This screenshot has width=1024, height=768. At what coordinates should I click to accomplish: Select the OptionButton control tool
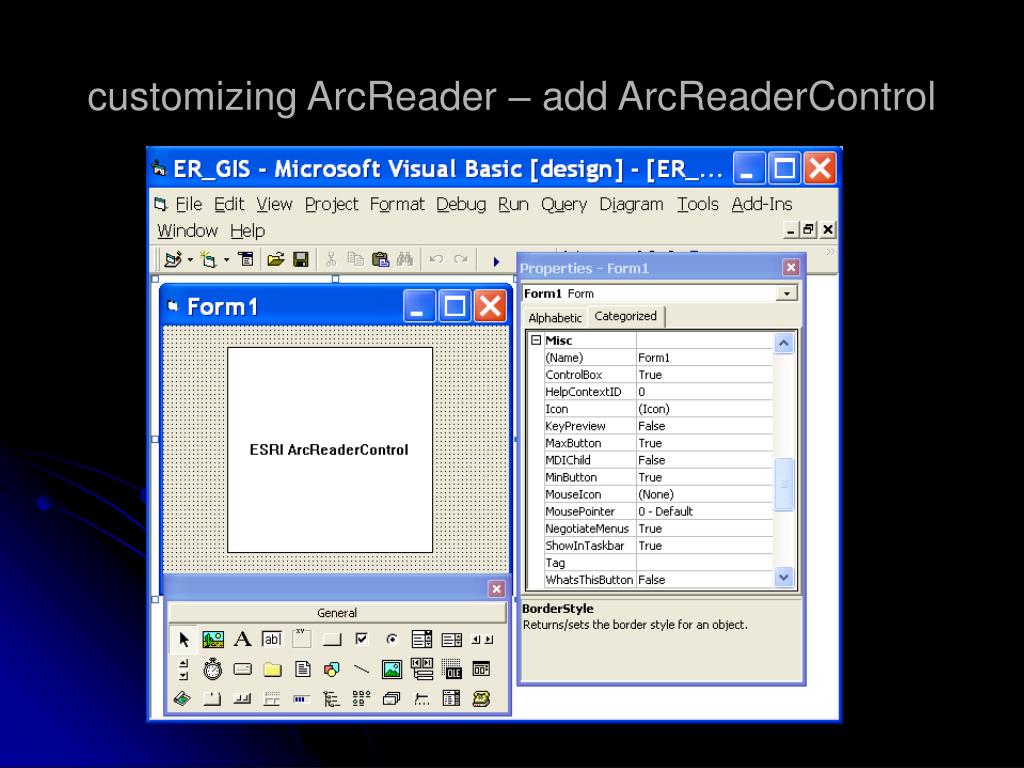click(391, 639)
